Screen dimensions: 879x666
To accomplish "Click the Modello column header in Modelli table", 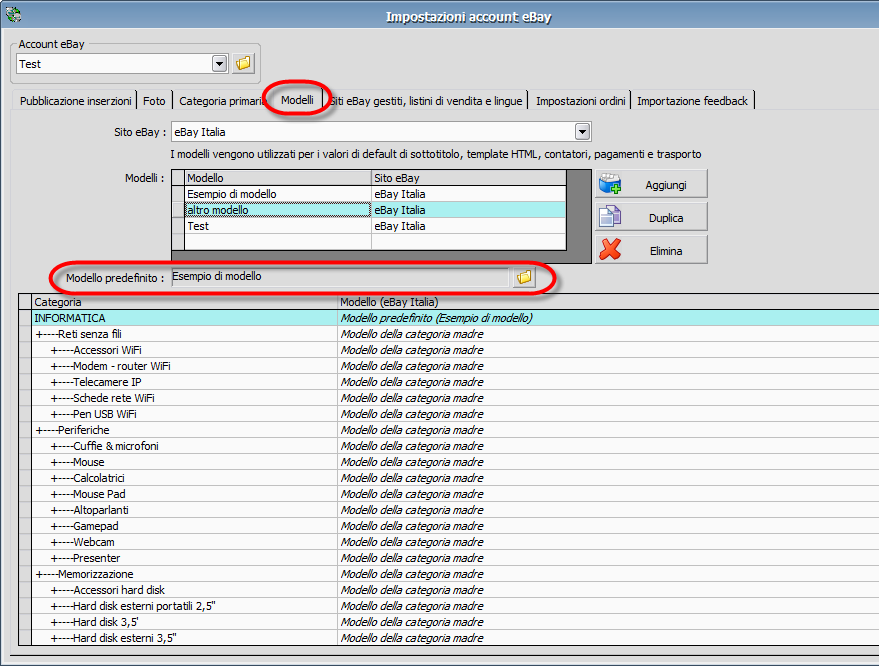I will click(x=277, y=178).
